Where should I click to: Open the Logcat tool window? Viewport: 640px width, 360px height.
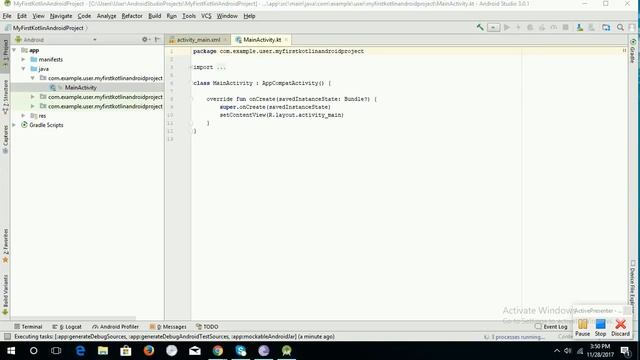67,327
